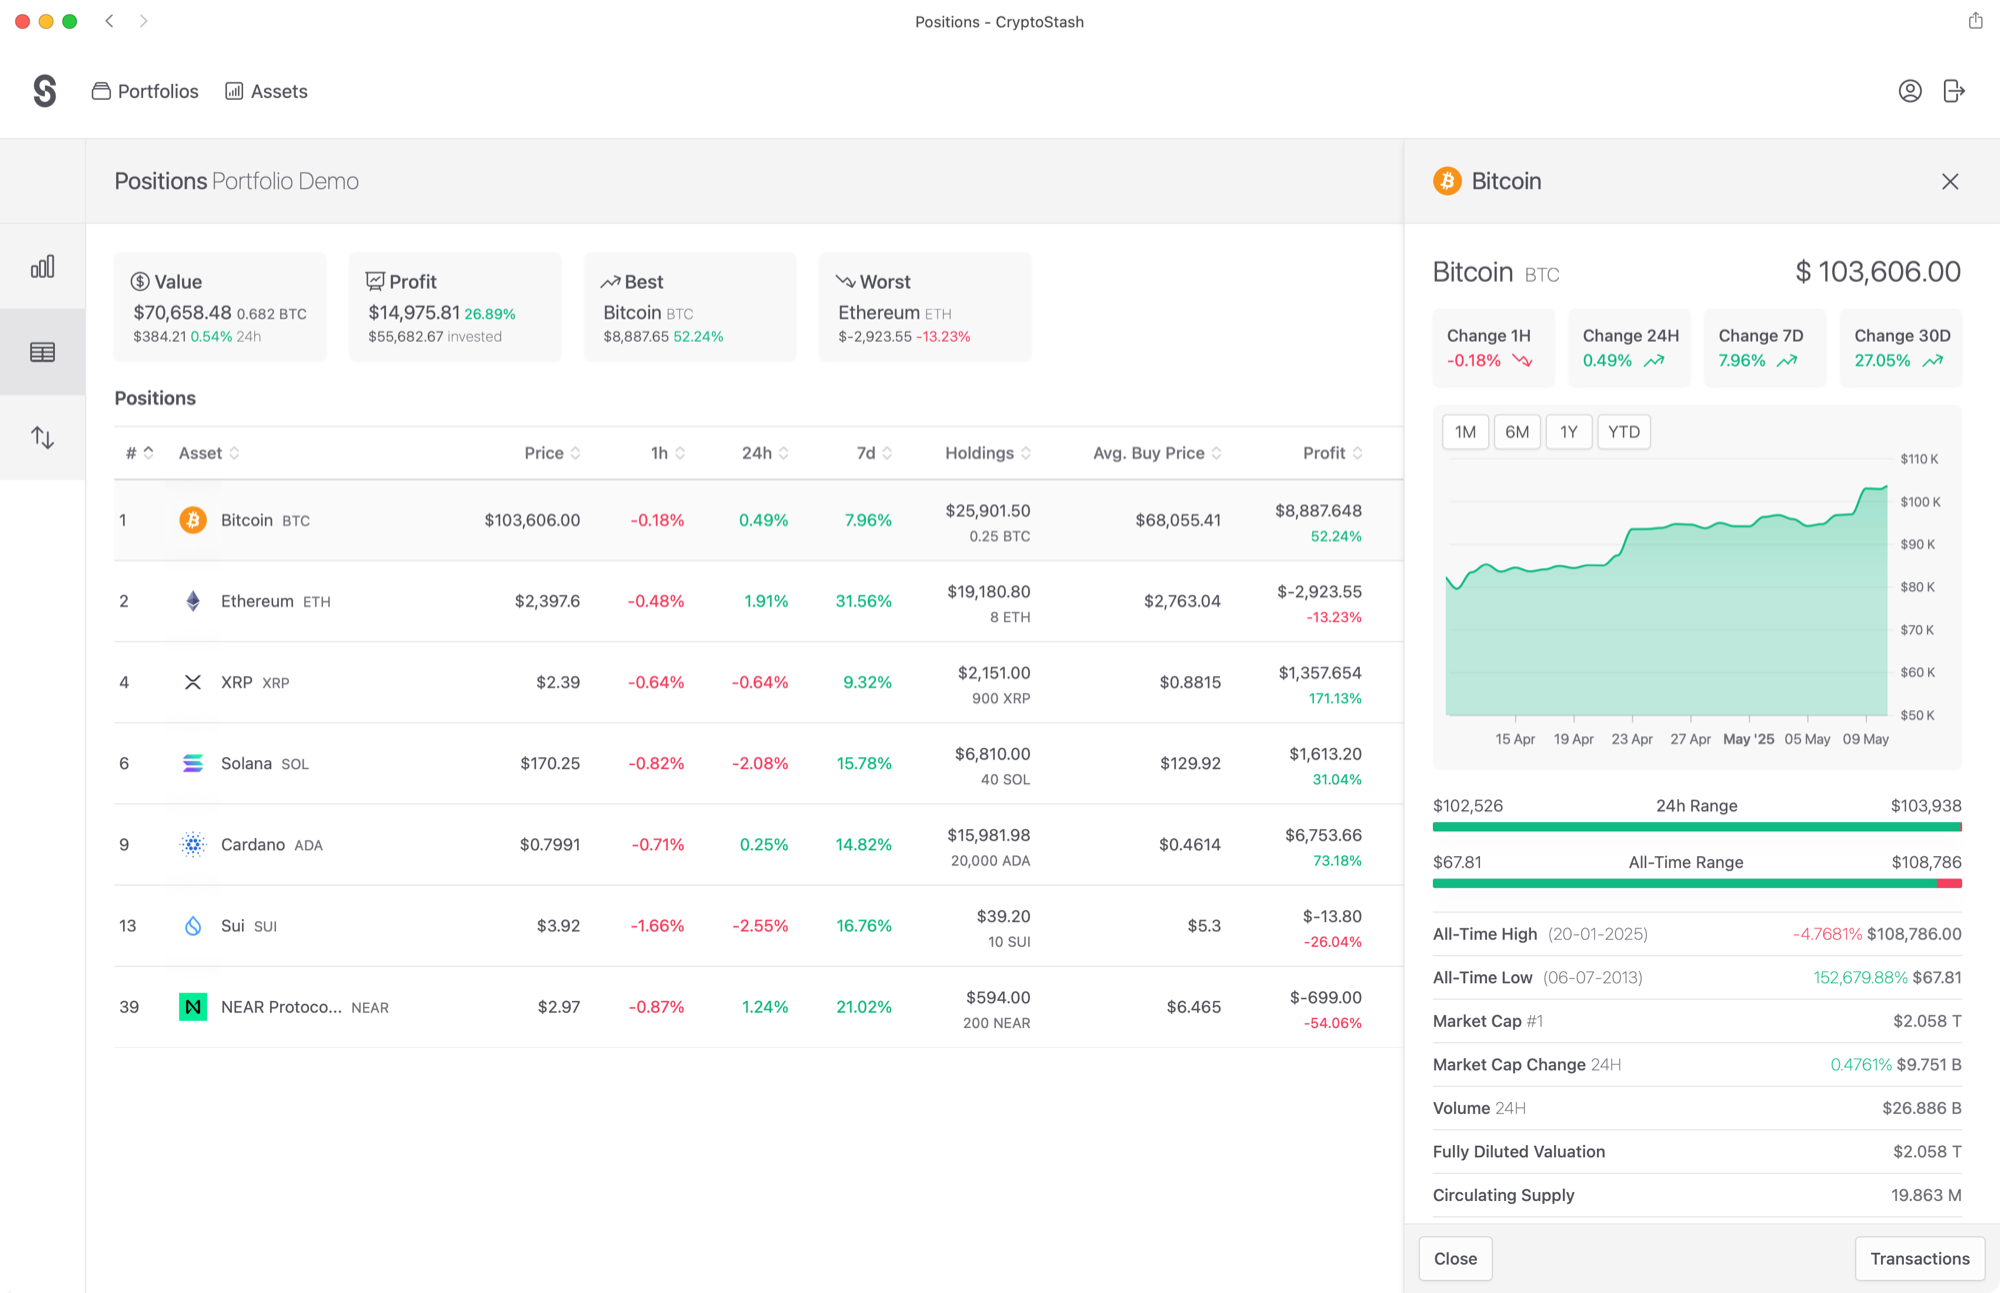The height and width of the screenshot is (1293, 2000).
Task: Open the bar chart sidebar view
Action: pos(42,267)
